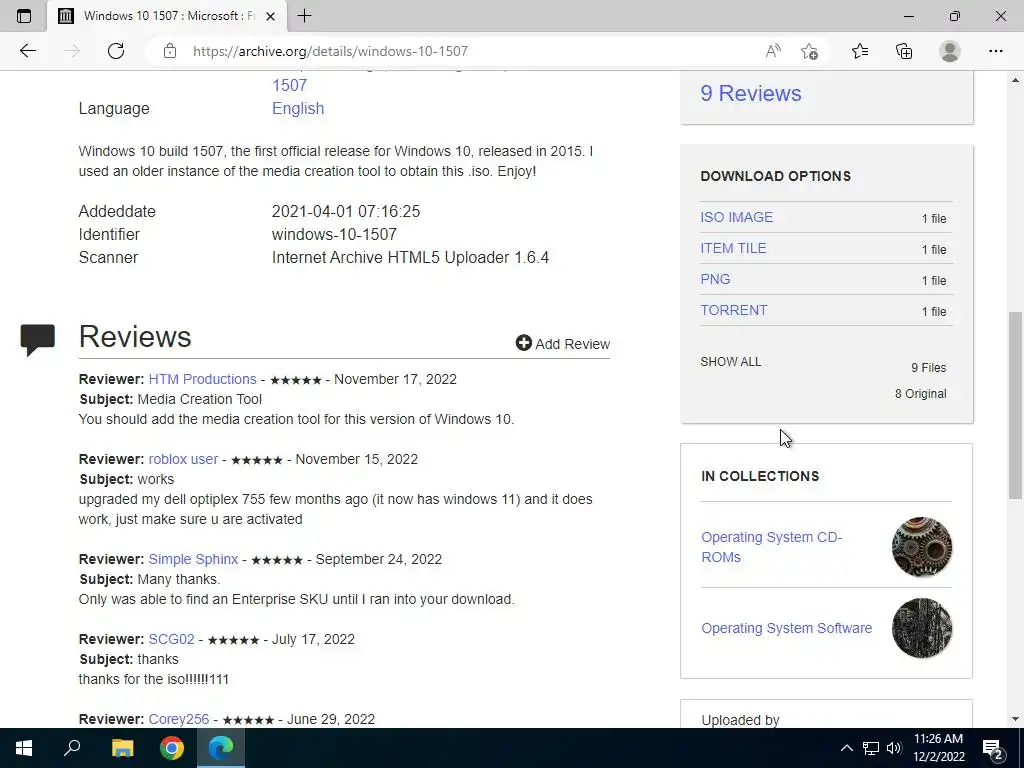This screenshot has height=768, width=1024.
Task: Open the Collections icon in toolbar
Action: (904, 51)
